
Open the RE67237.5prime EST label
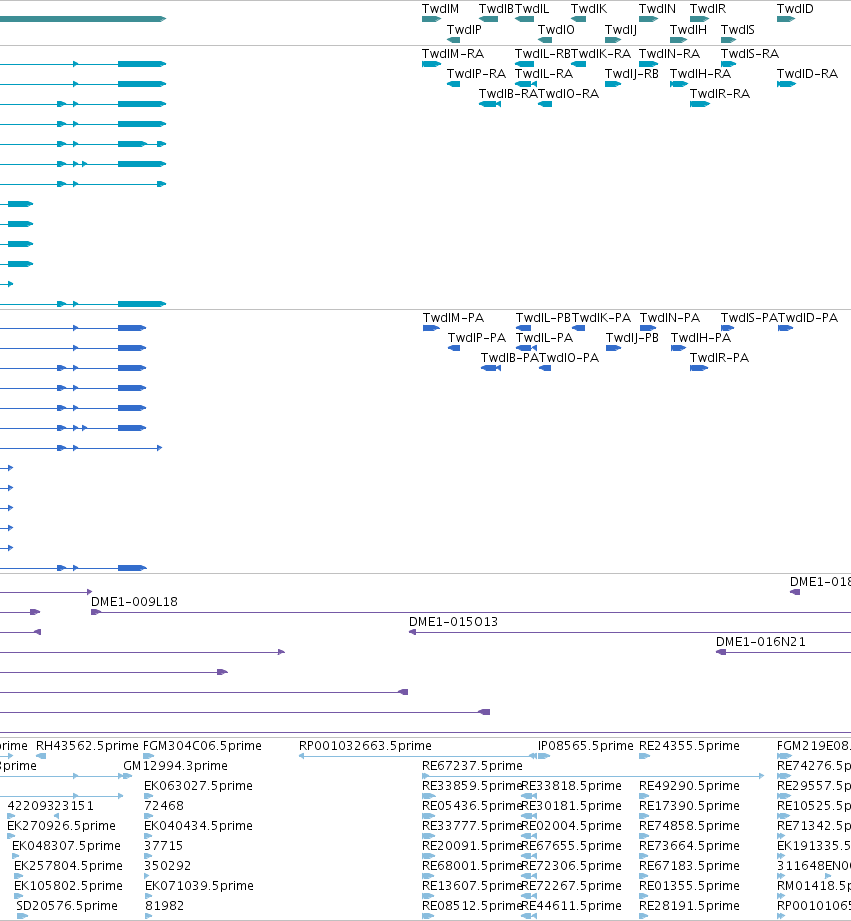472,766
